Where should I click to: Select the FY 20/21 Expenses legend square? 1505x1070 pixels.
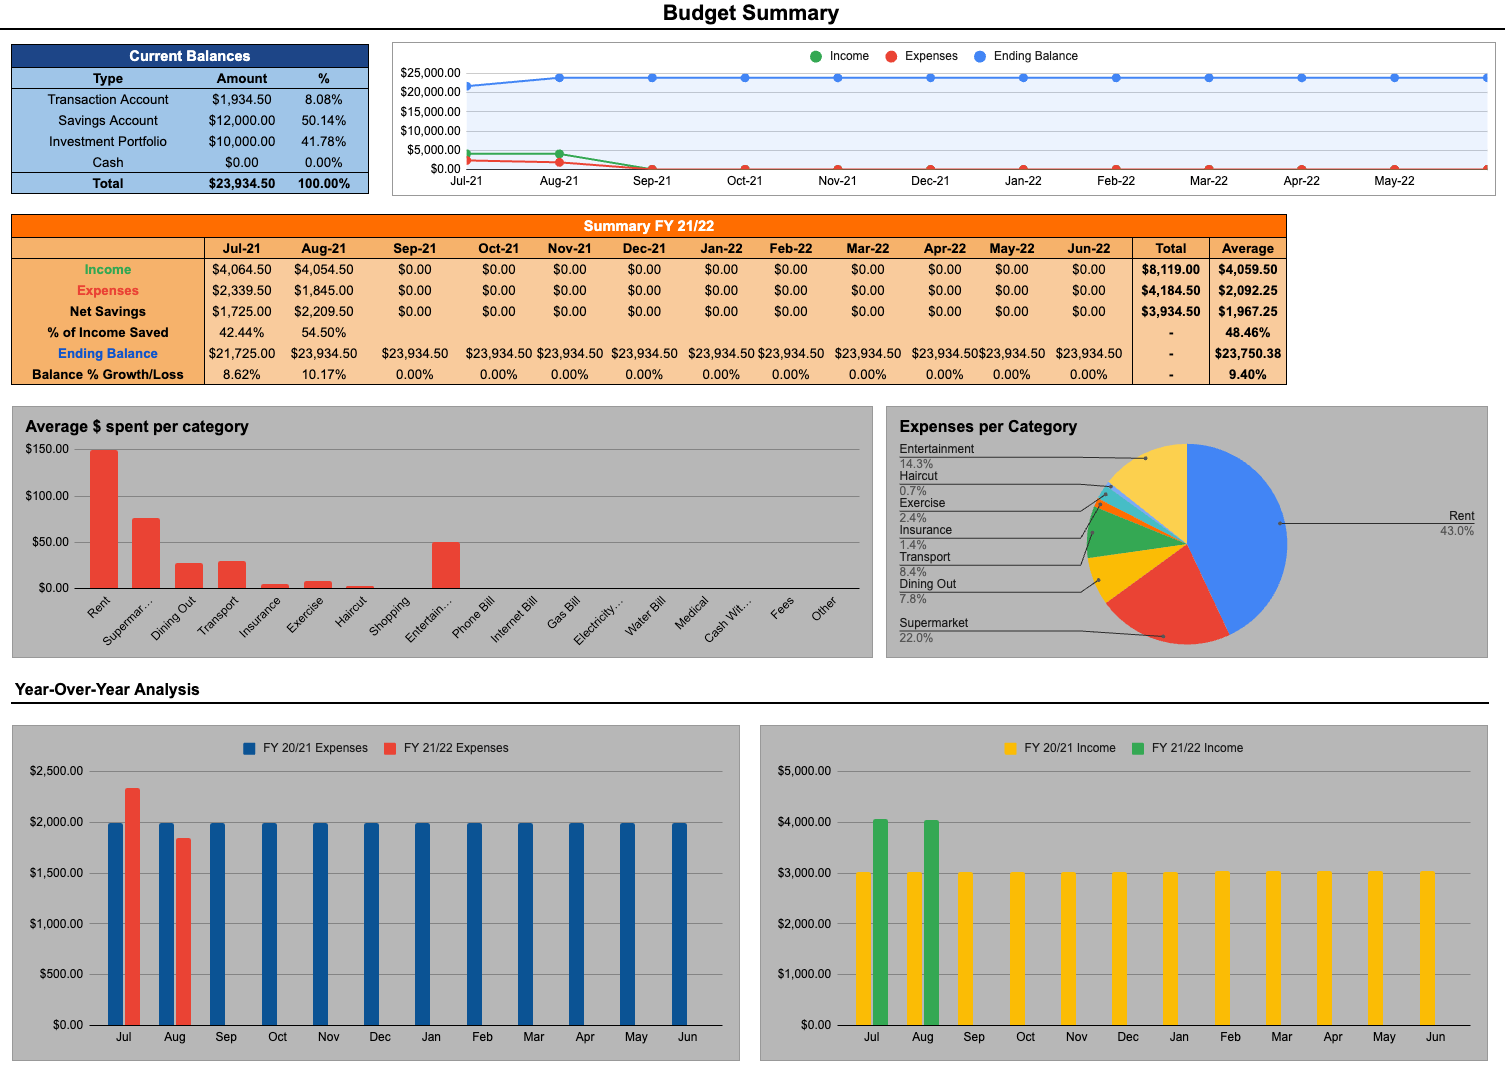(x=249, y=748)
